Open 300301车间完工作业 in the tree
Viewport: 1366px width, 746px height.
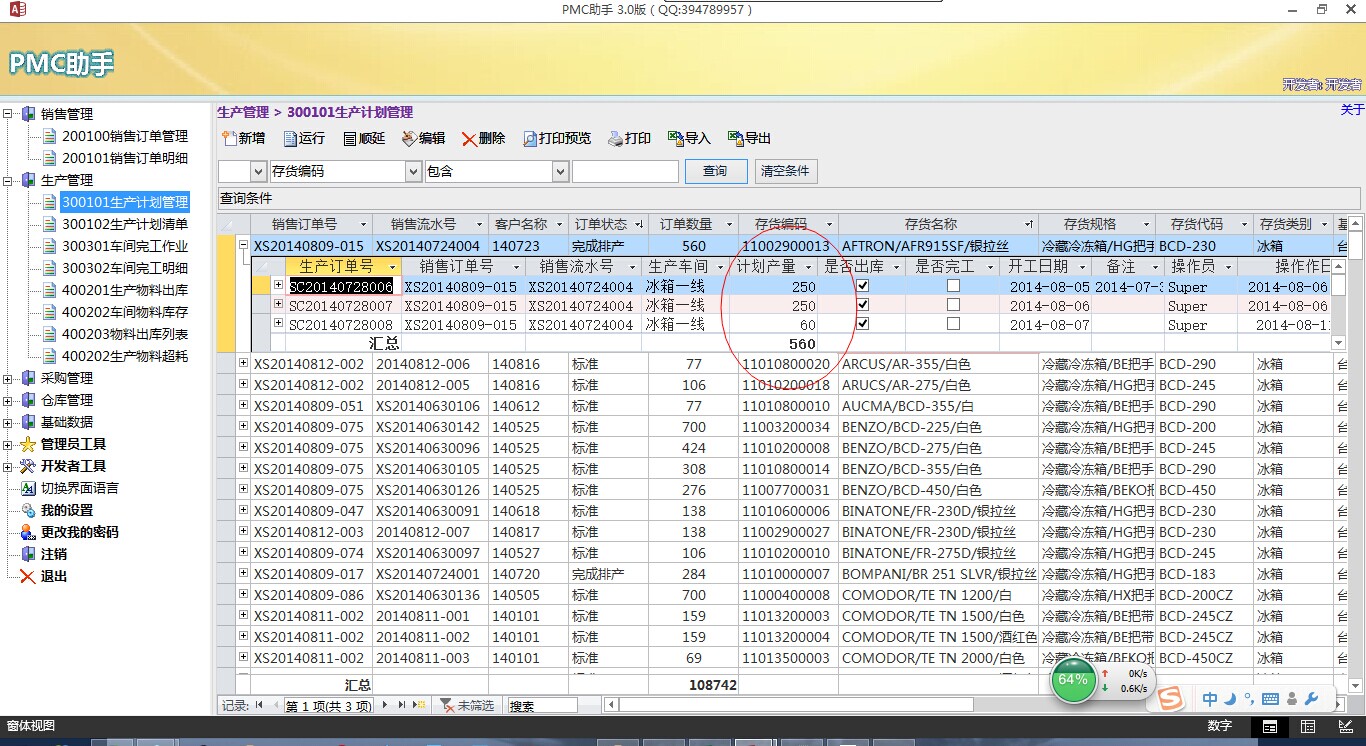pyautogui.click(x=125, y=246)
